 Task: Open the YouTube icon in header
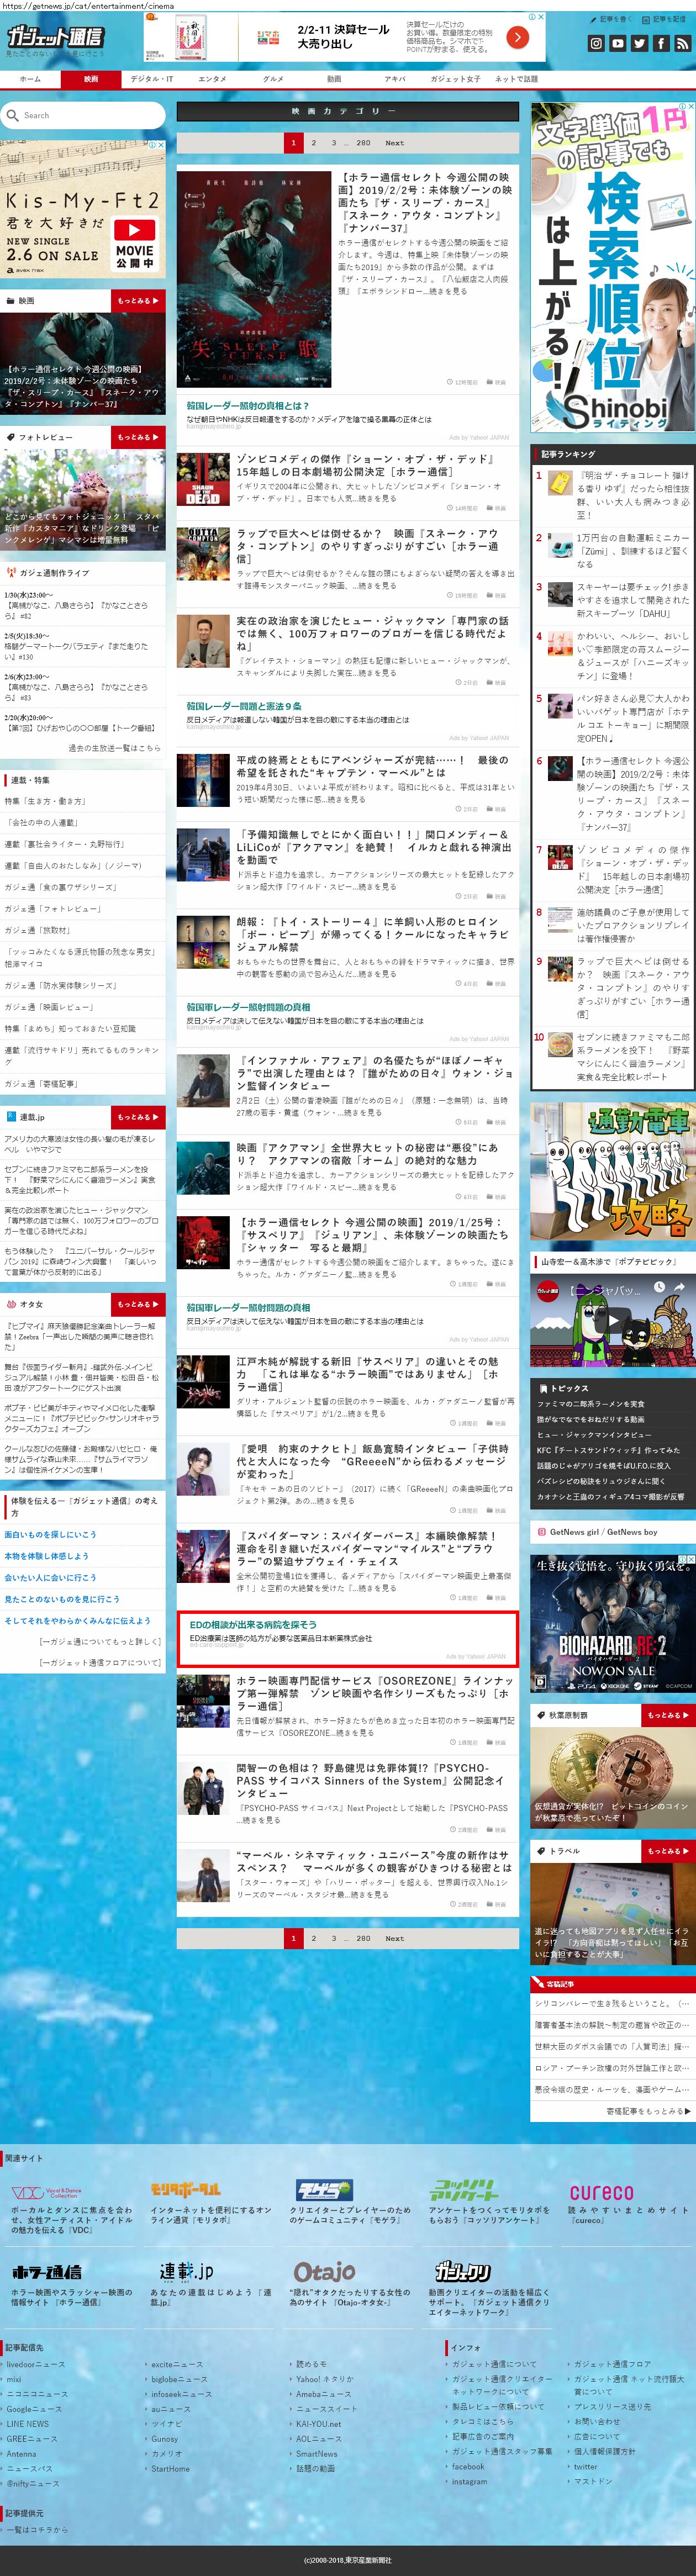(x=618, y=43)
